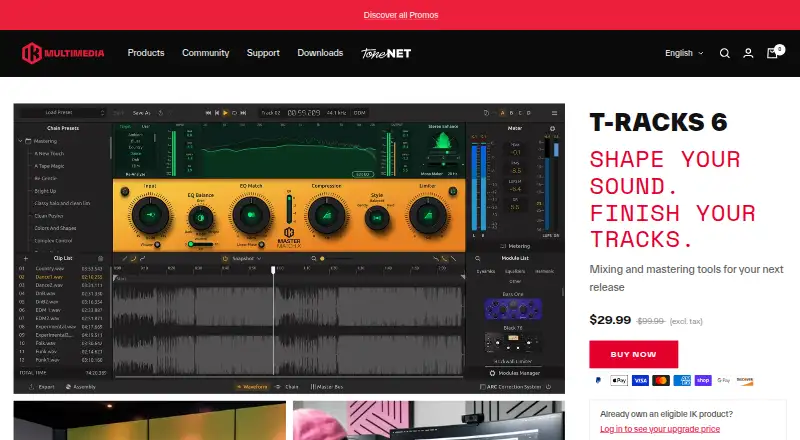Open the Downloads menu

320,53
